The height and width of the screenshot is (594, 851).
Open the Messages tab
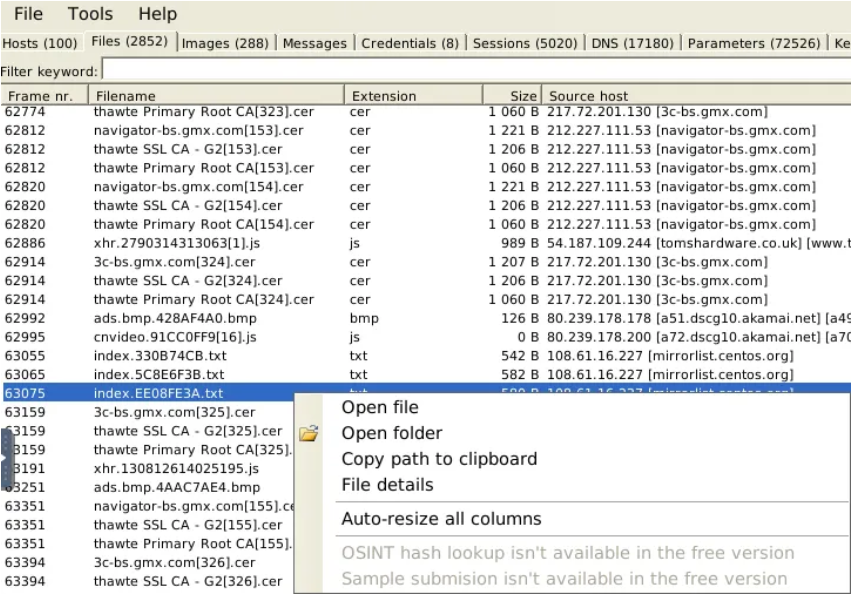[x=315, y=43]
